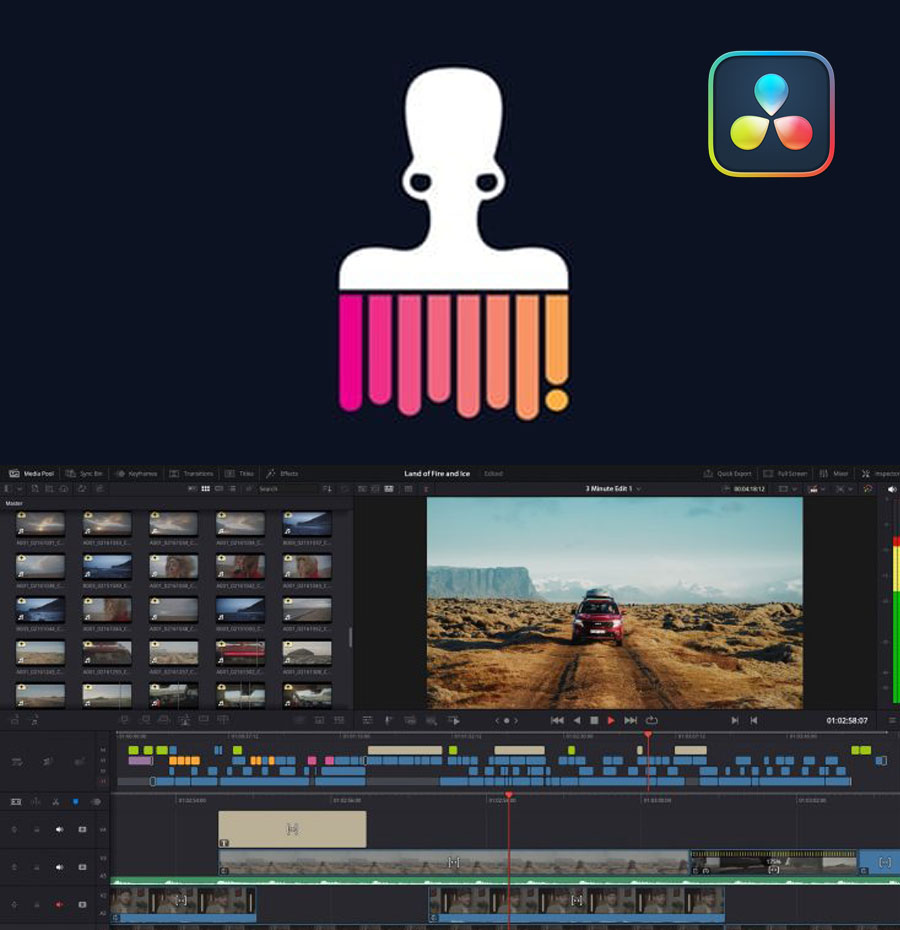Open the Transitions panel

pyautogui.click(x=191, y=473)
